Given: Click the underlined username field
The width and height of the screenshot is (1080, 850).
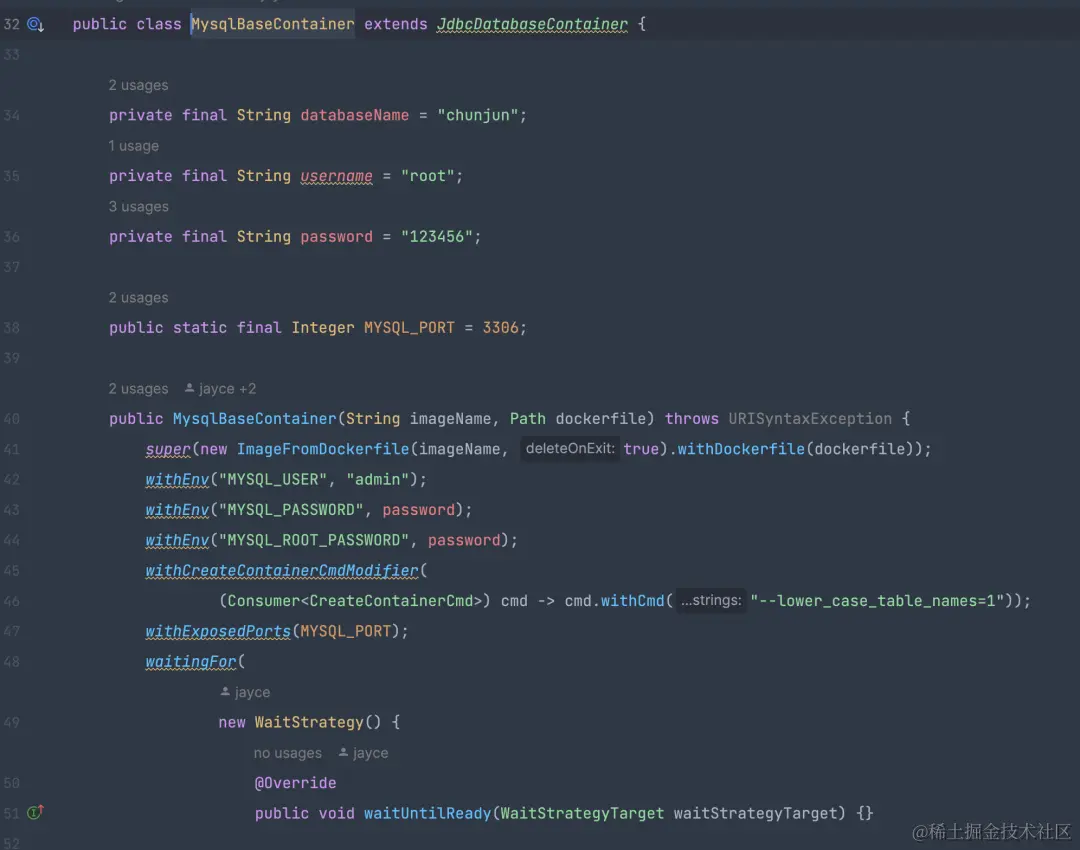Looking at the screenshot, I should pyautogui.click(x=336, y=176).
